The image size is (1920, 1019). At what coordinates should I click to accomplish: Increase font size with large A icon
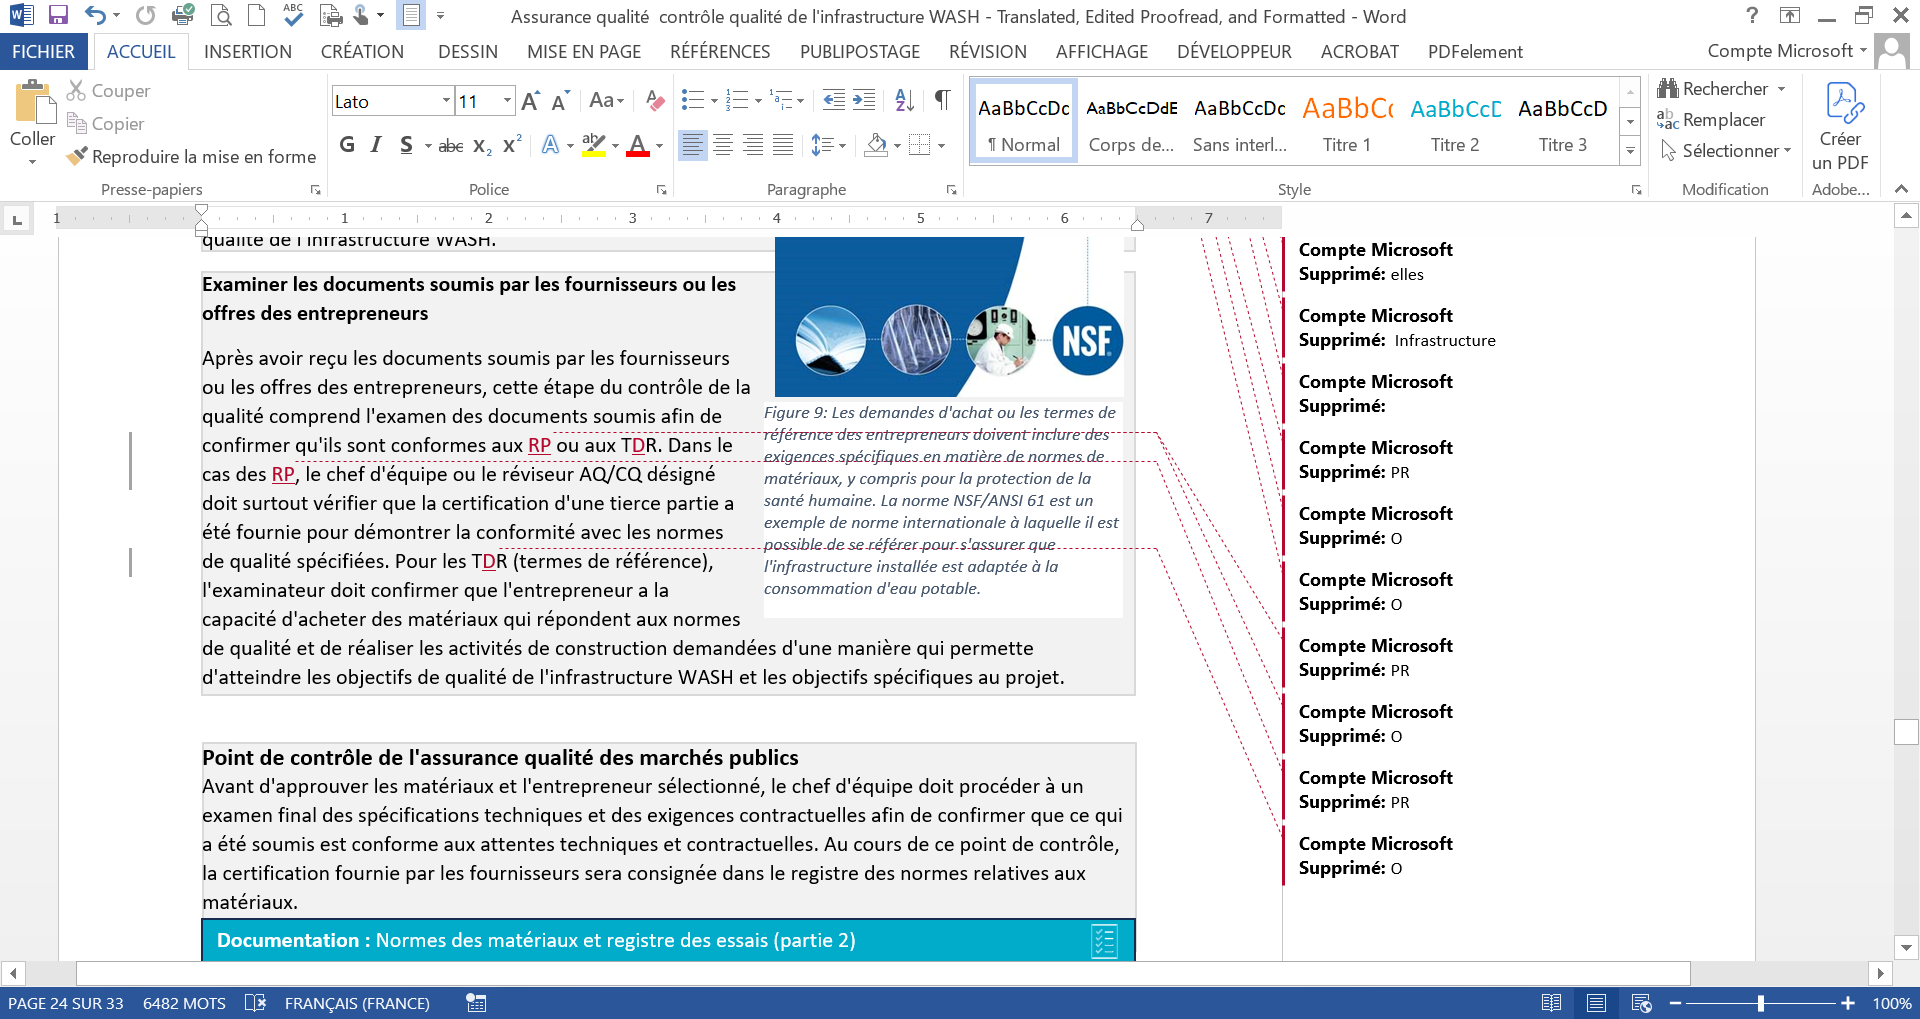[531, 101]
